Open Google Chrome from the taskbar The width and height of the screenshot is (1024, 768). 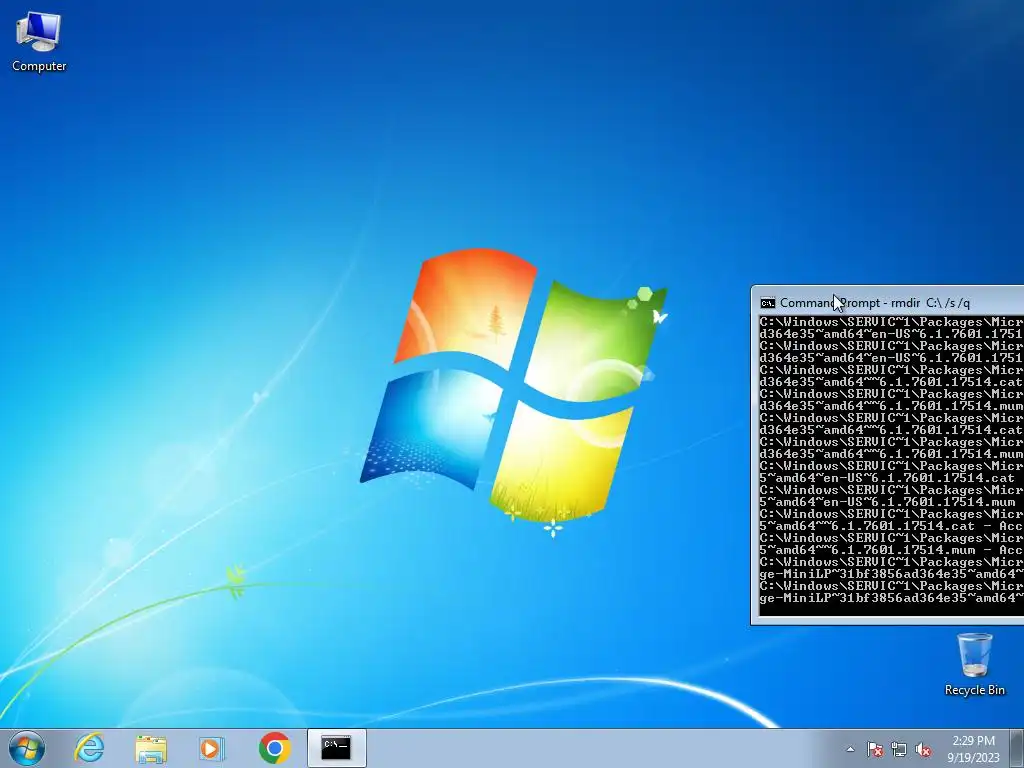coord(274,748)
